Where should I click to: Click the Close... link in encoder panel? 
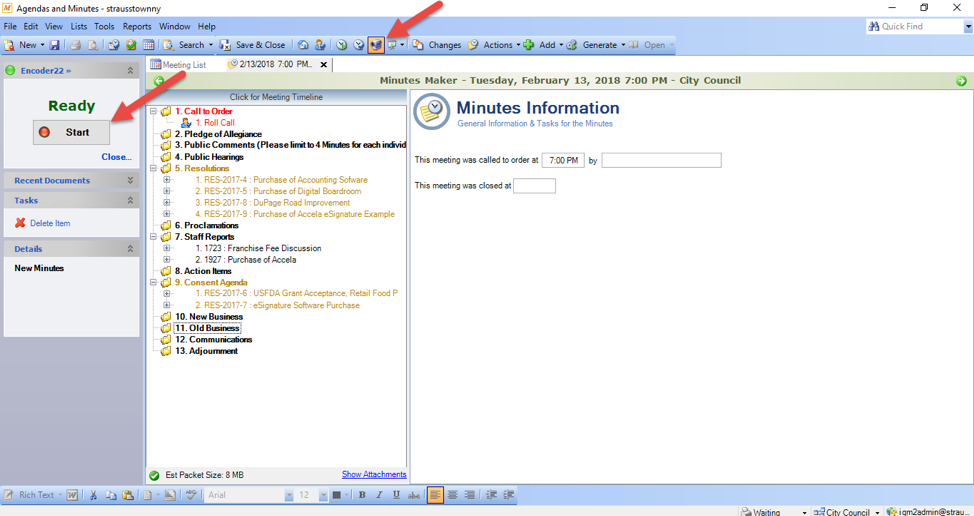(x=116, y=157)
